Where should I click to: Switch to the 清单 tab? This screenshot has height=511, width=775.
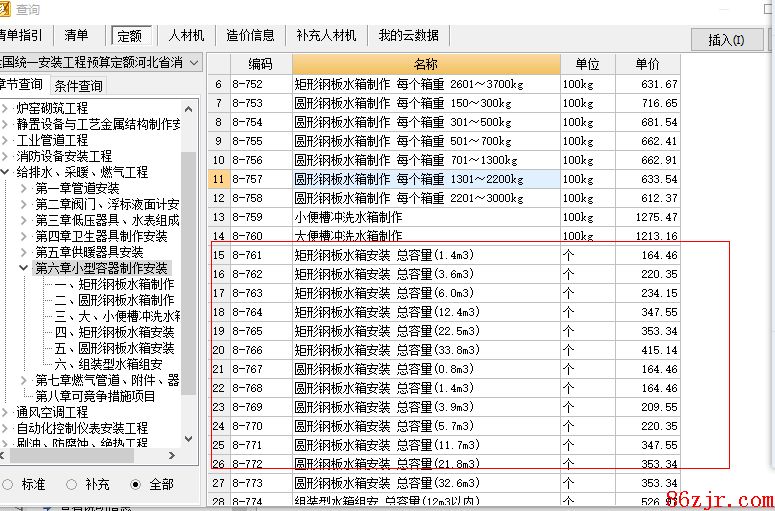pyautogui.click(x=76, y=36)
